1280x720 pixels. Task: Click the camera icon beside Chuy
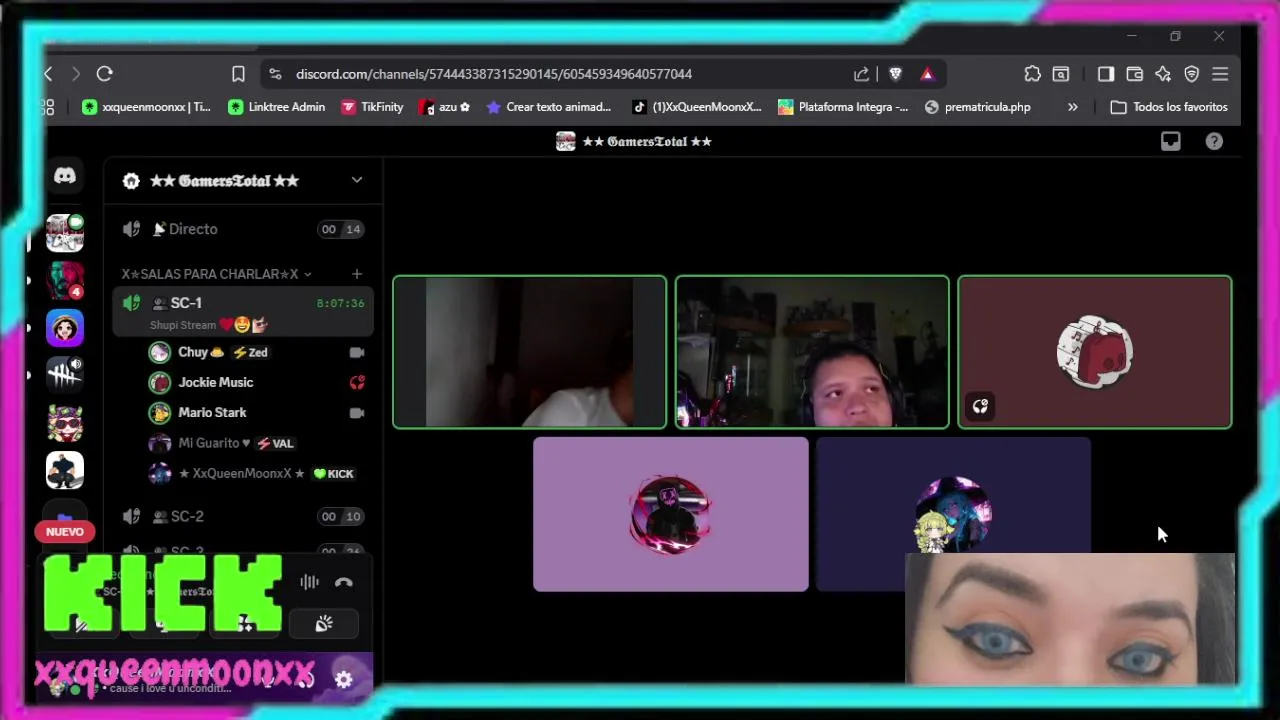tap(357, 352)
